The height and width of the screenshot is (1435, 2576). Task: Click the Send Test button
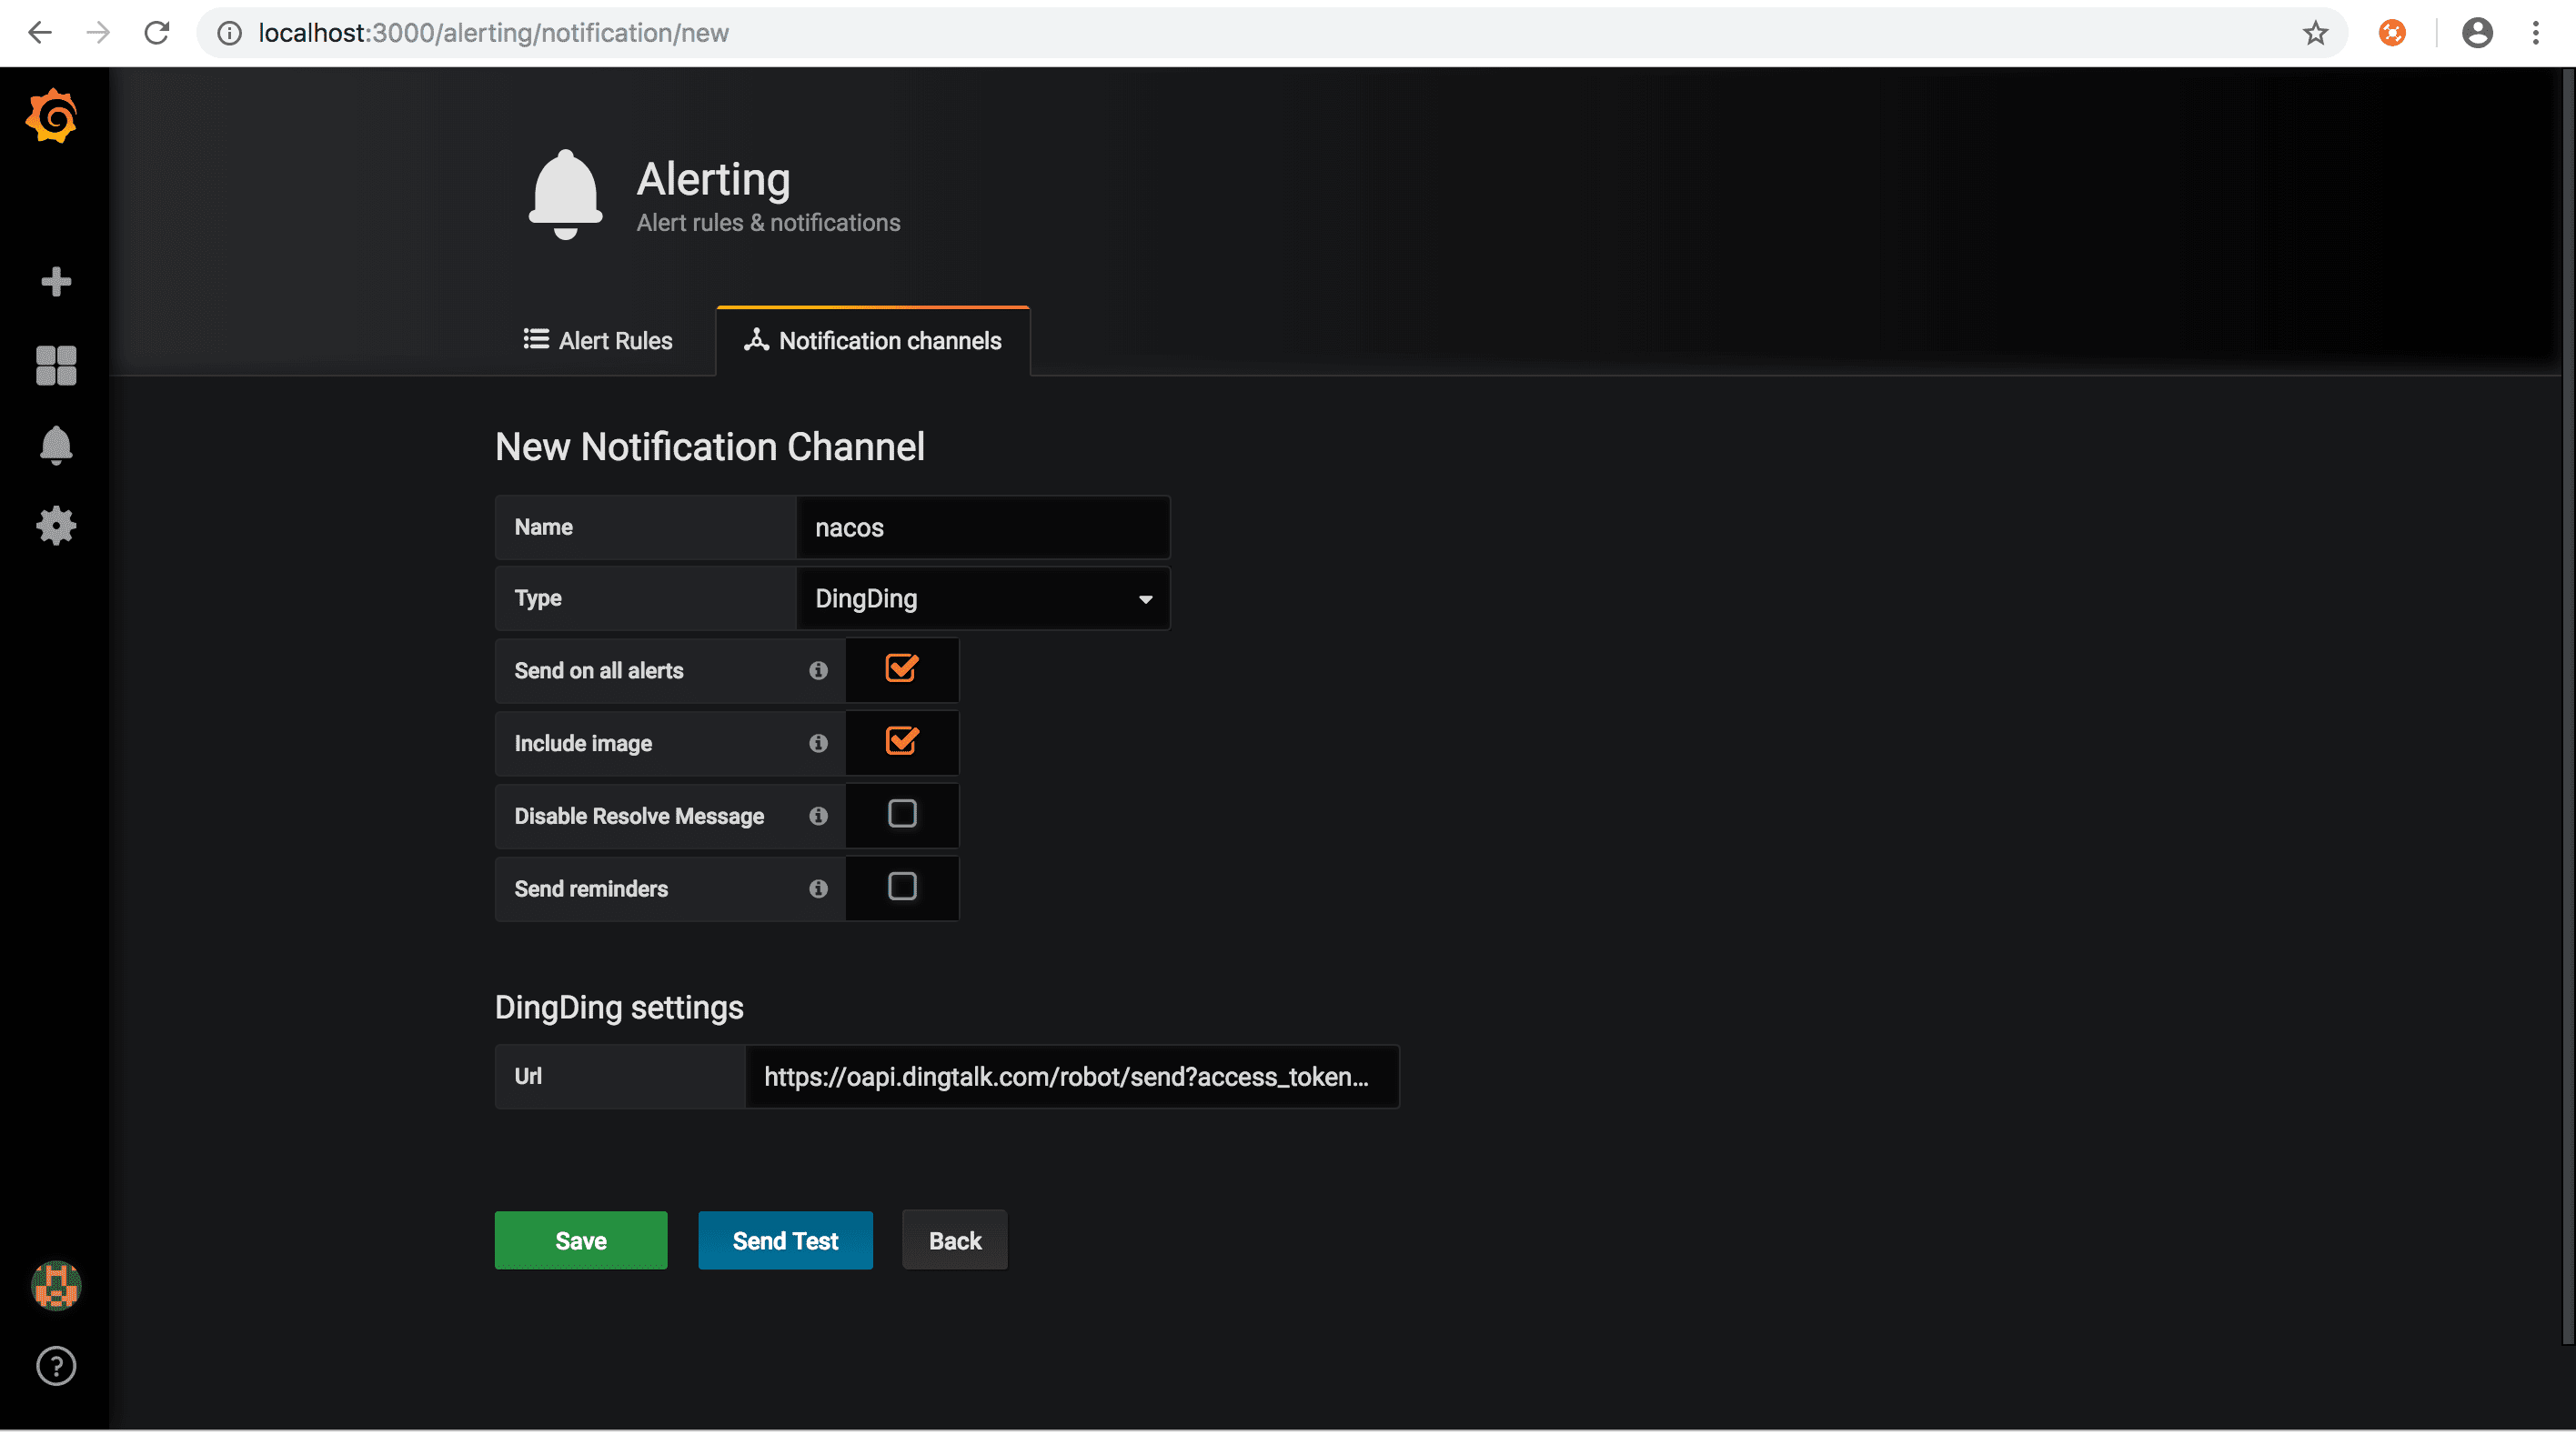[785, 1241]
